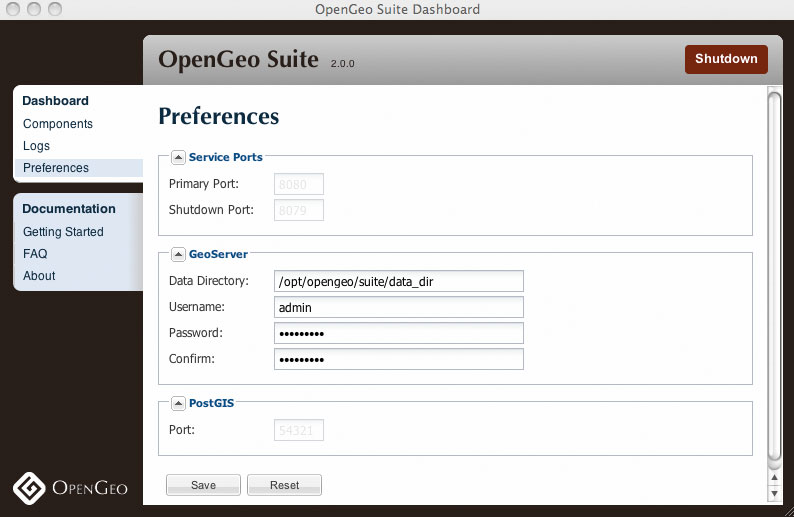Click the Dashboard heading in sidebar

pos(56,101)
